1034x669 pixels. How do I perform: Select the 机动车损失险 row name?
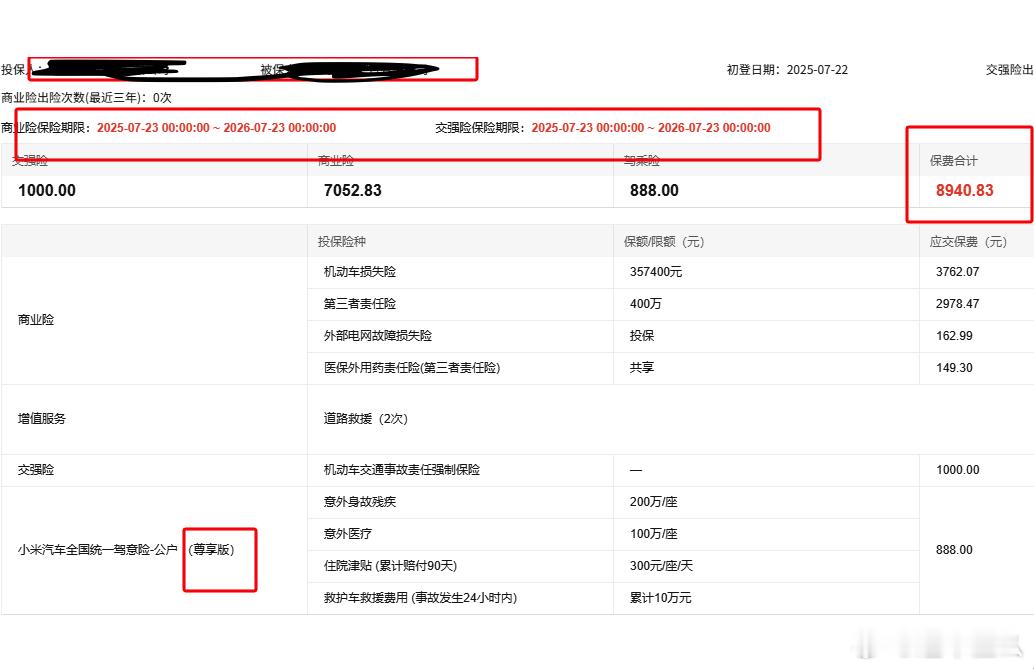point(359,272)
